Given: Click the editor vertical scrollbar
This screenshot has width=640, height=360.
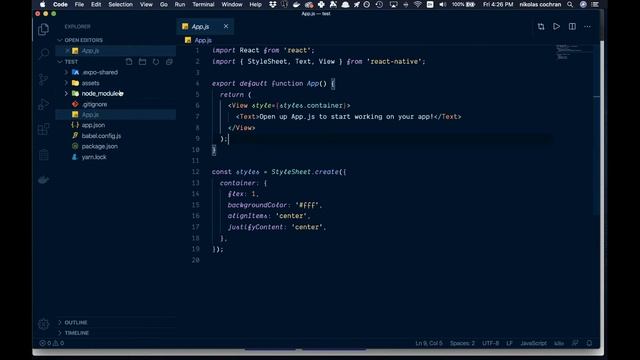Looking at the screenshot, I should pos(596,129).
